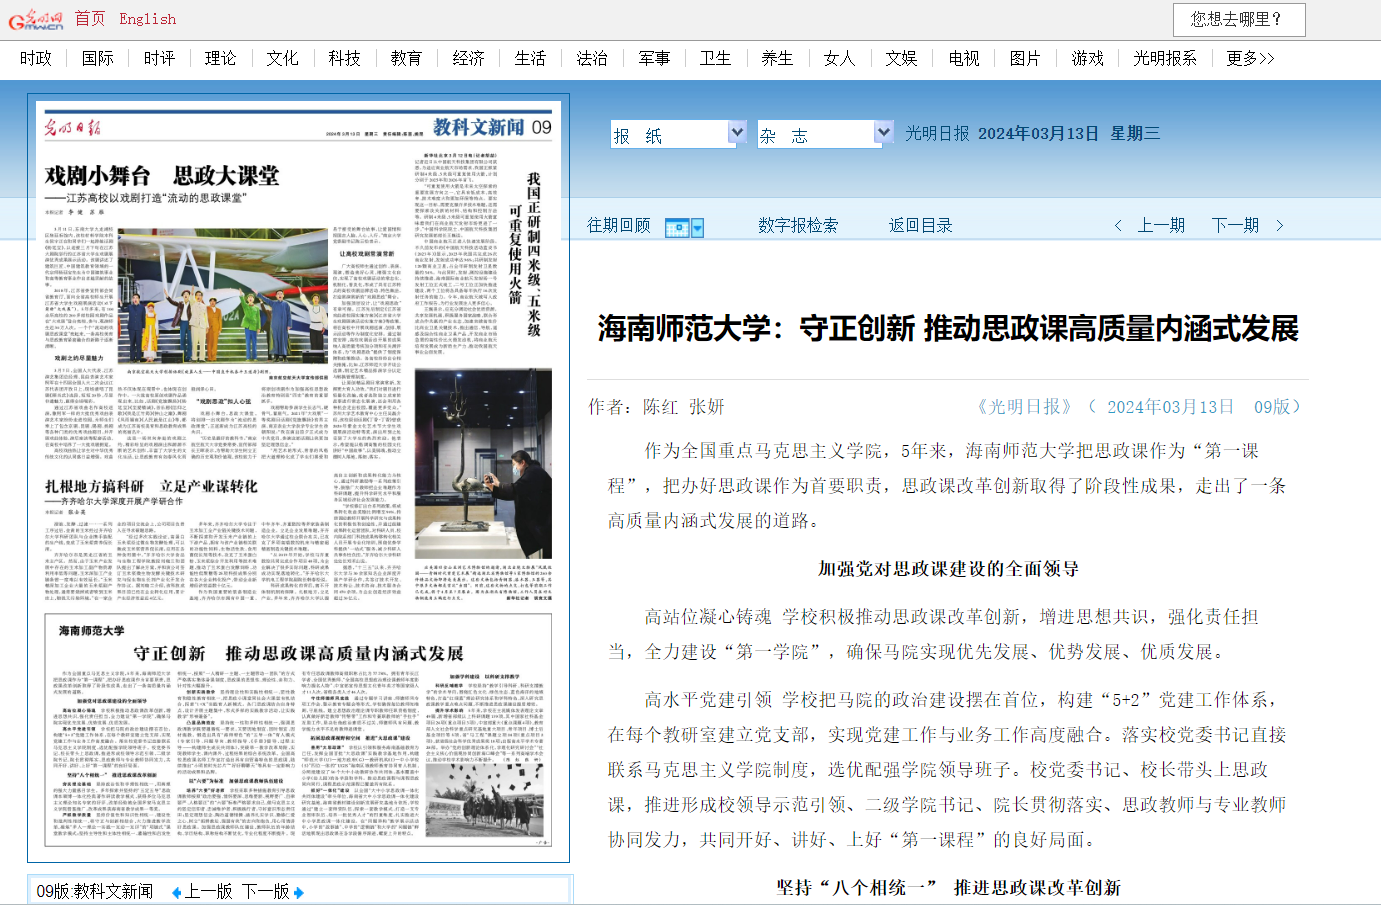Expand the 报纸 newspaper dropdown
This screenshot has height=905, width=1381.
pyautogui.click(x=737, y=132)
